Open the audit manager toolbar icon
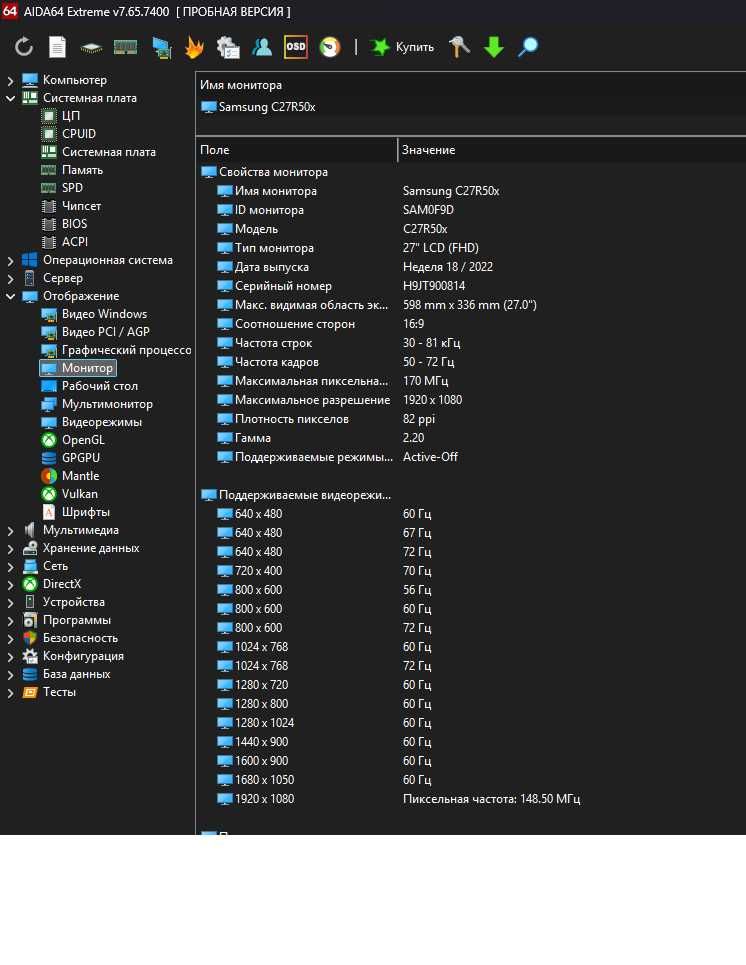 pos(228,47)
